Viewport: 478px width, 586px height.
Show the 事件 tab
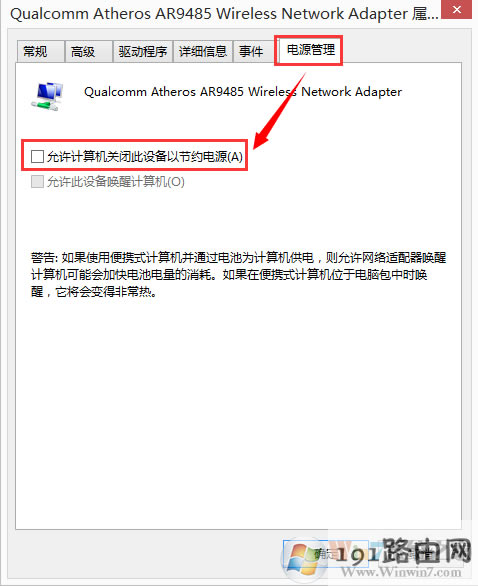(x=254, y=51)
